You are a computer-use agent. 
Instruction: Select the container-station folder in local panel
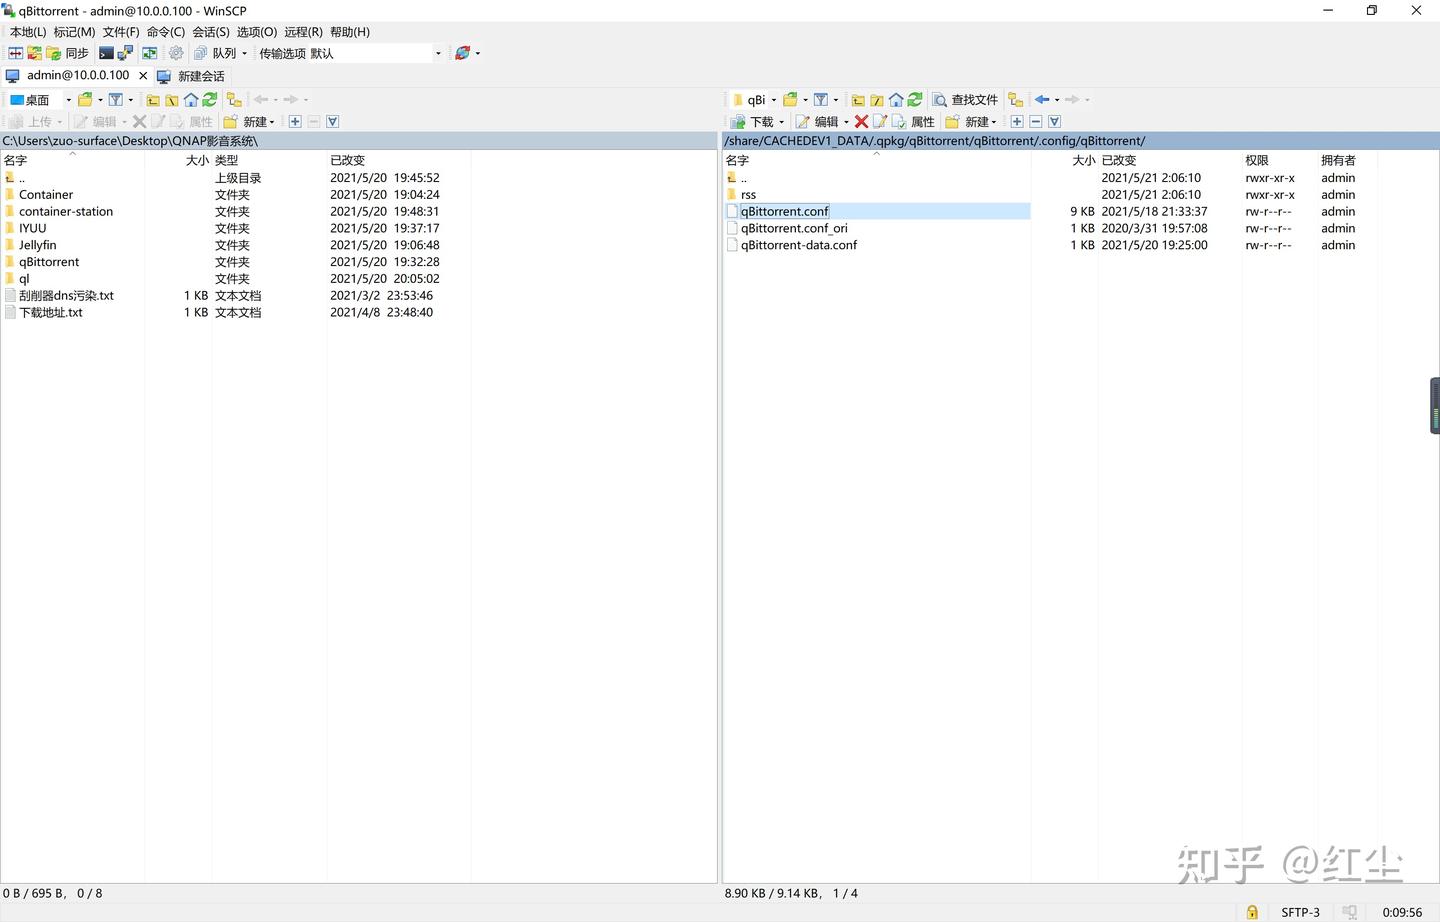click(x=66, y=211)
